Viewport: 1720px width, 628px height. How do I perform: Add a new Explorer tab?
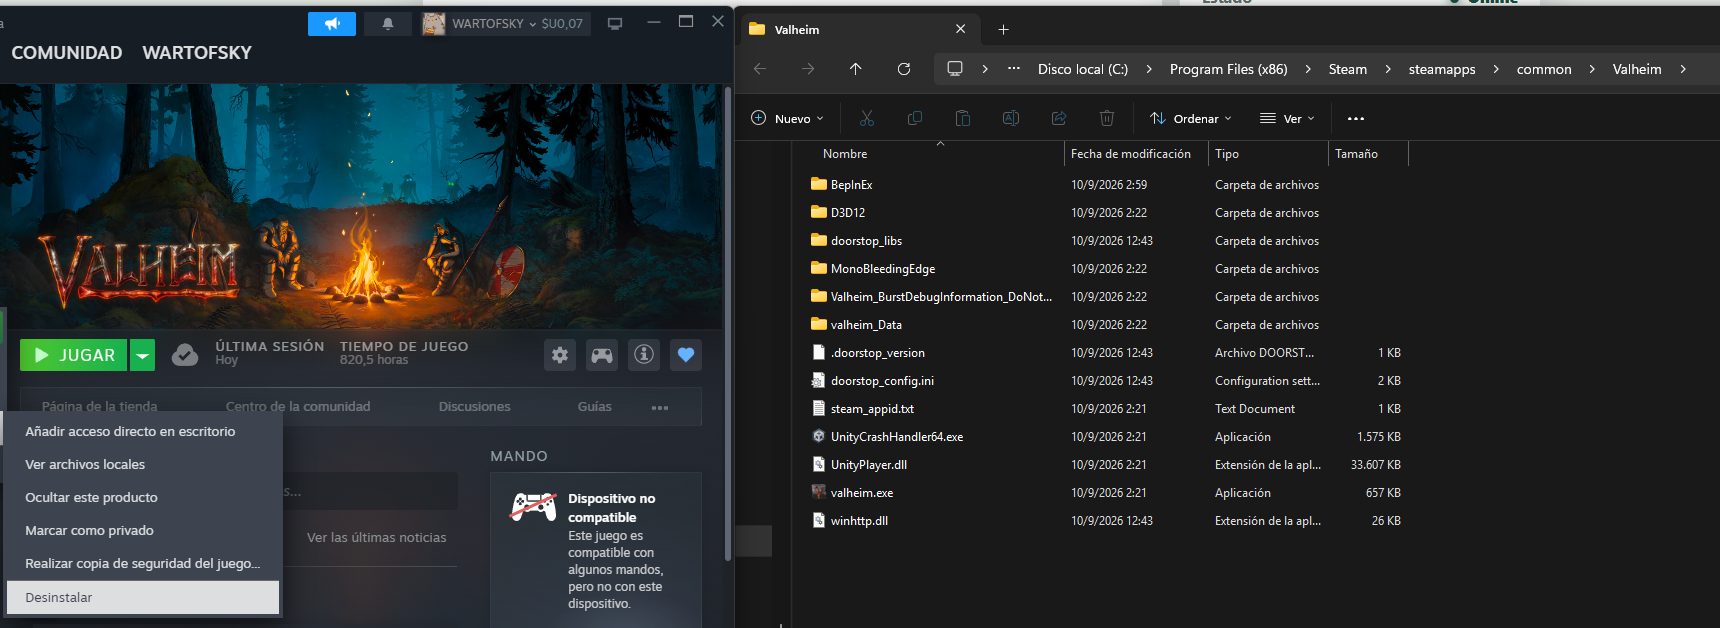pos(1003,29)
